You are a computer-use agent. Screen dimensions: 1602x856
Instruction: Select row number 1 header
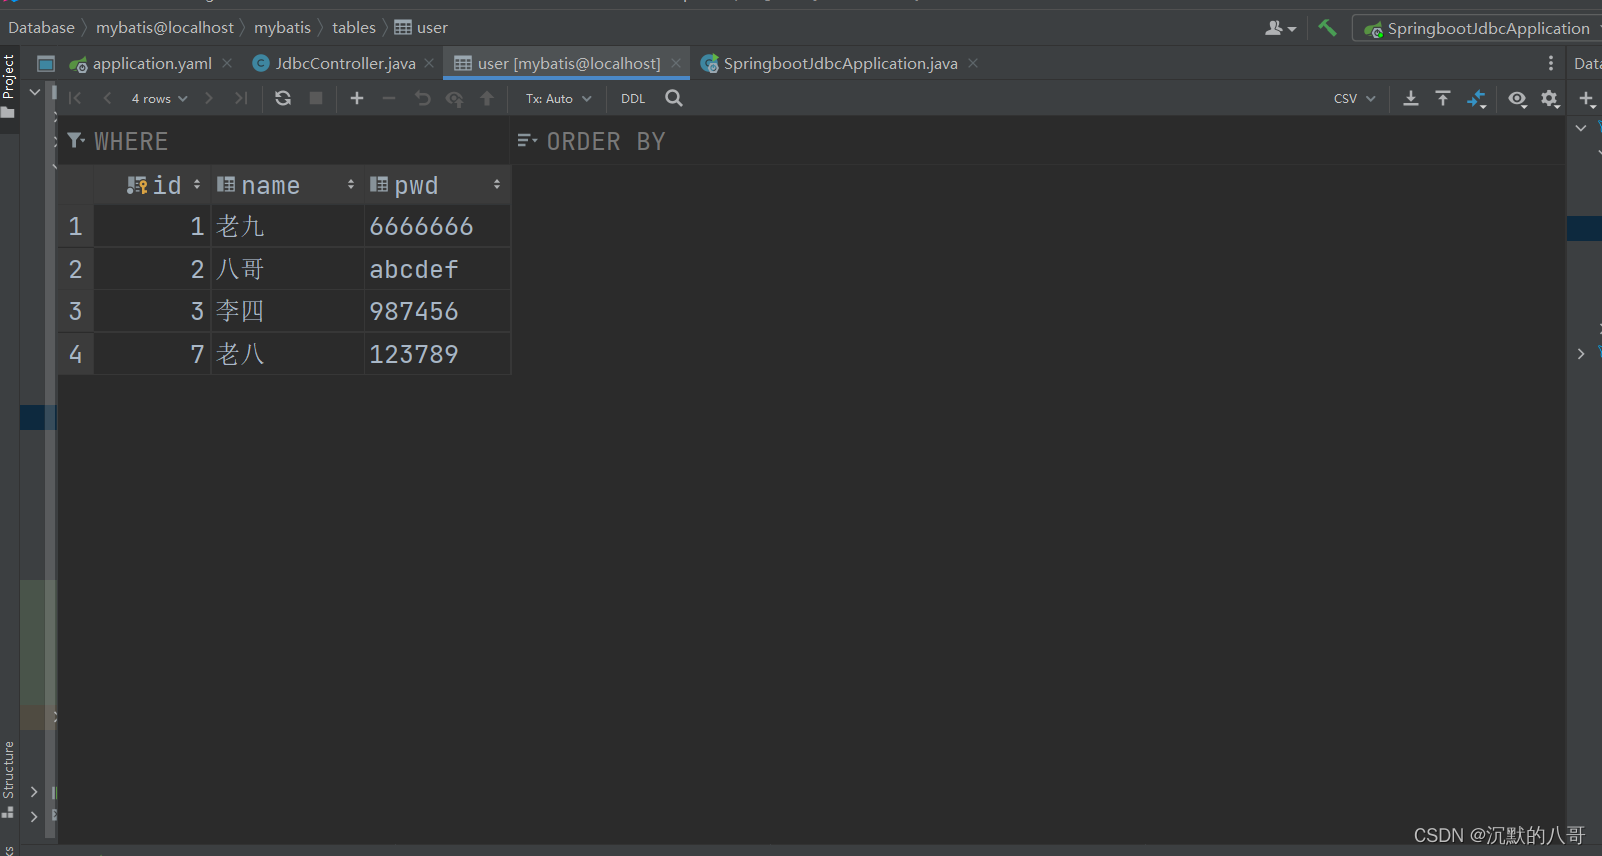pyautogui.click(x=75, y=226)
